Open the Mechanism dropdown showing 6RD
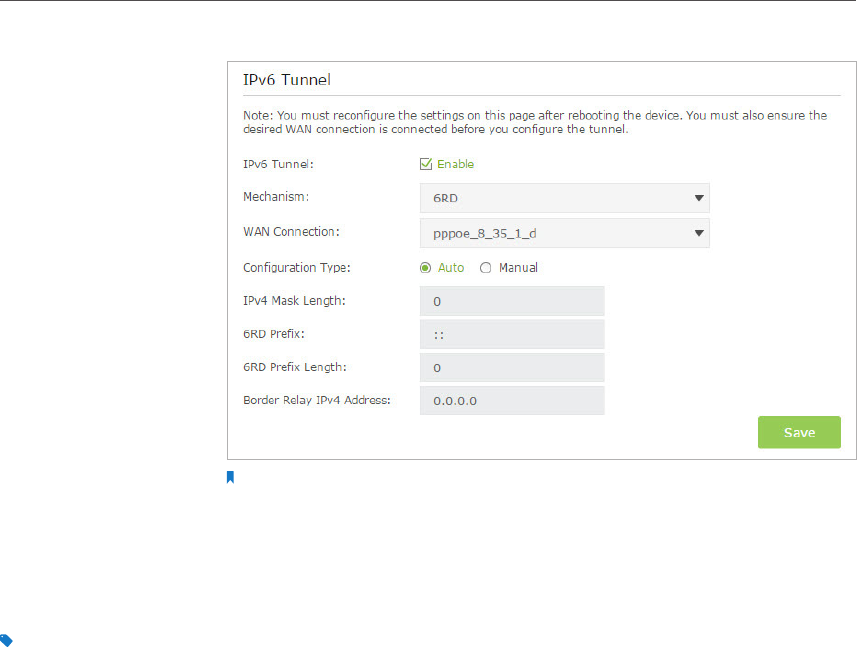 [x=564, y=198]
